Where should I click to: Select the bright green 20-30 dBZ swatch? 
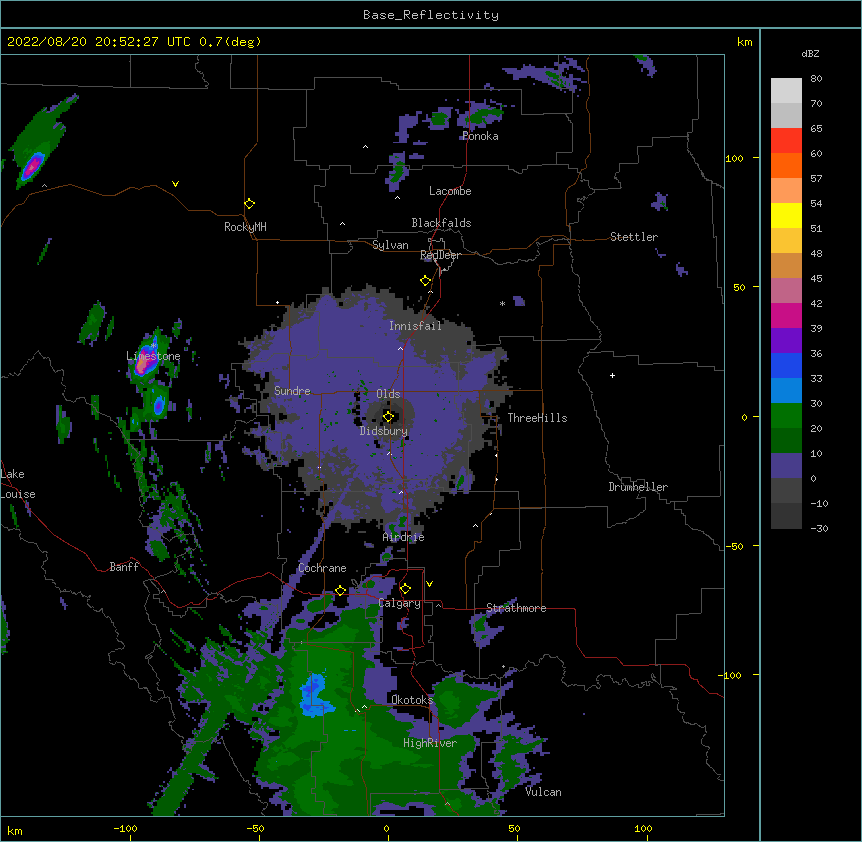coord(786,416)
